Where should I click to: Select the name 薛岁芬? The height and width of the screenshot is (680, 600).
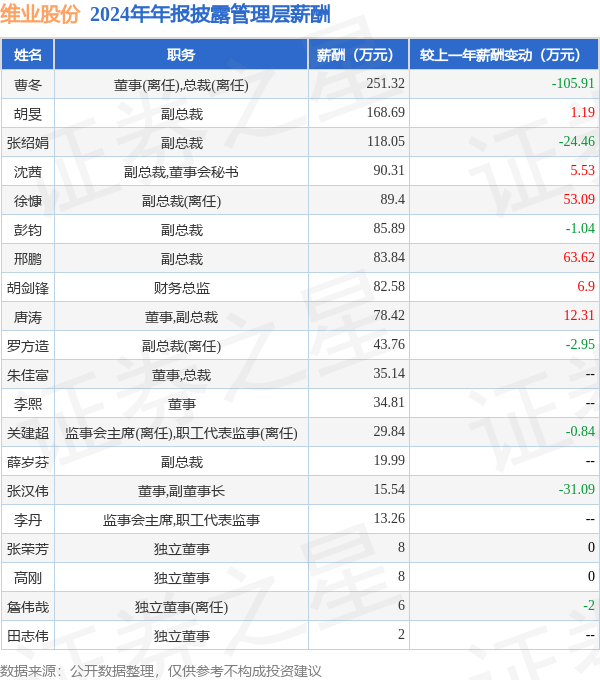point(28,462)
